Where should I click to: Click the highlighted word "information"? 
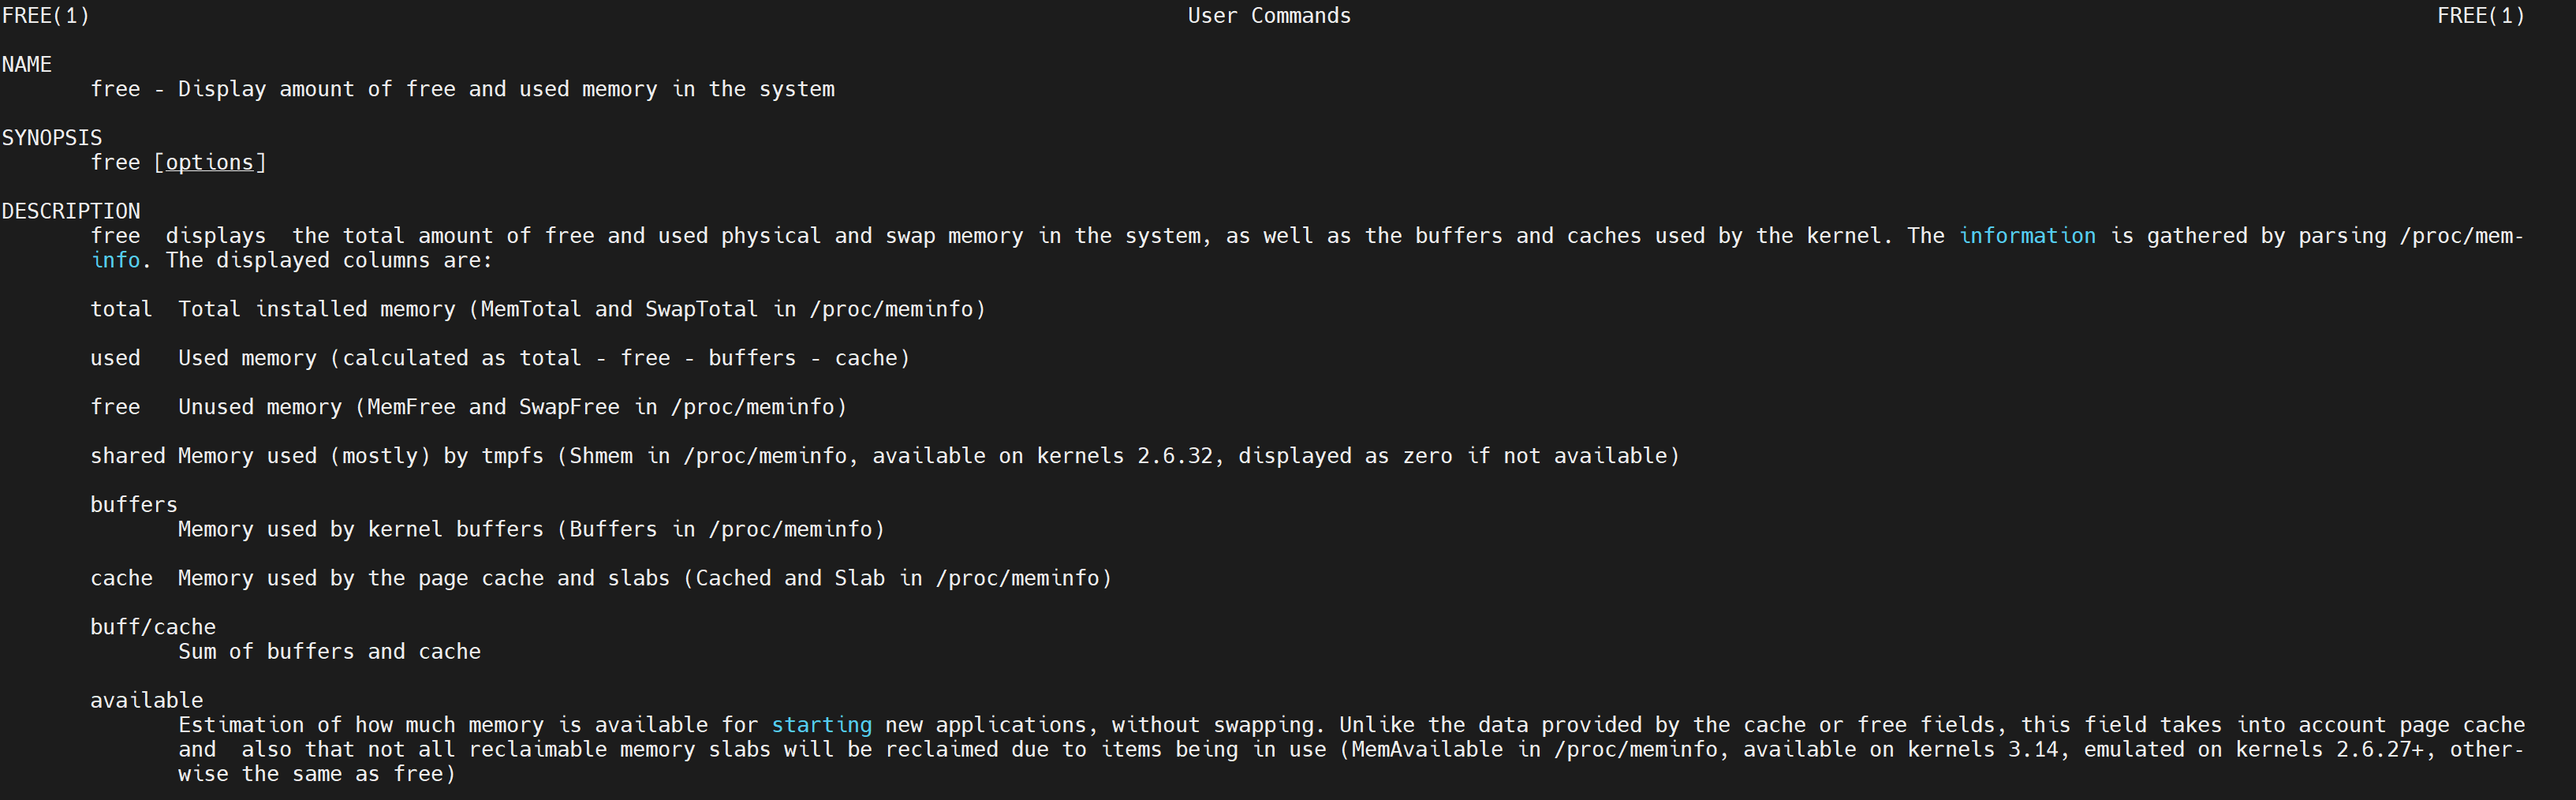click(x=2027, y=236)
